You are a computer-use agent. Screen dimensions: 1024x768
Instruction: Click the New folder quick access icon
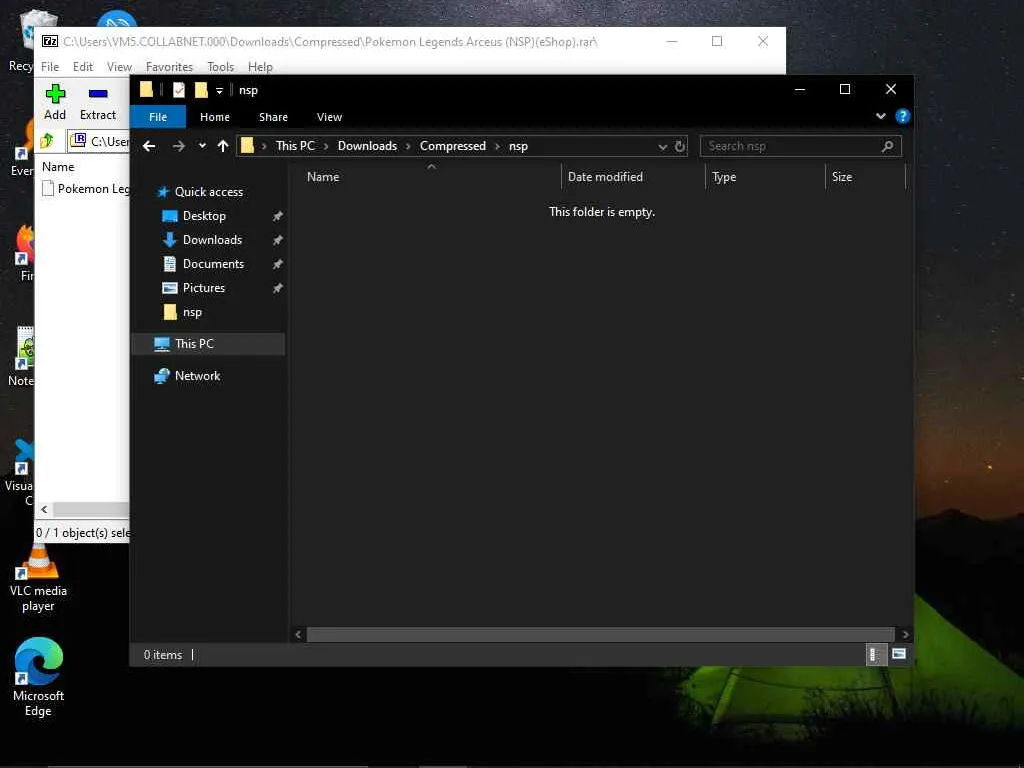coord(201,90)
